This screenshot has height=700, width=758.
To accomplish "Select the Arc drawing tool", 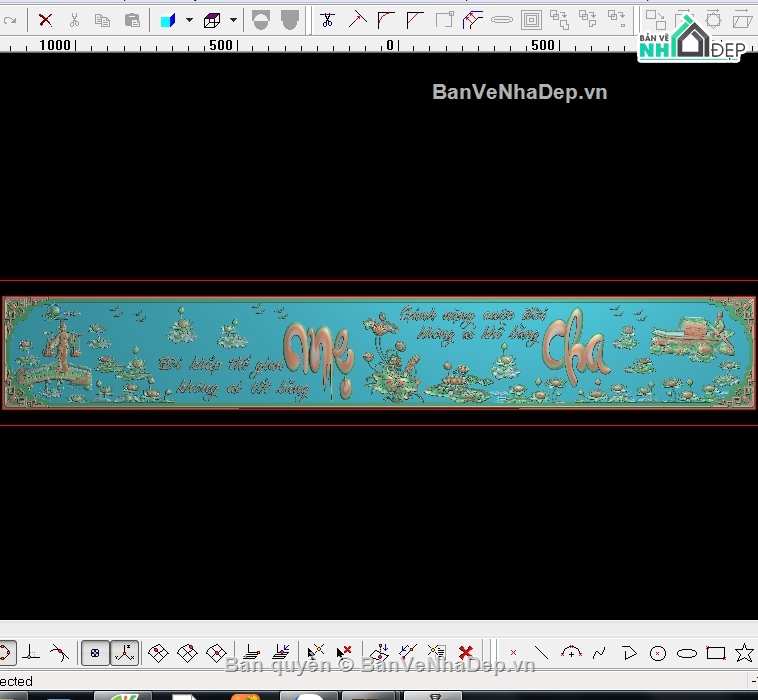I will pos(571,653).
